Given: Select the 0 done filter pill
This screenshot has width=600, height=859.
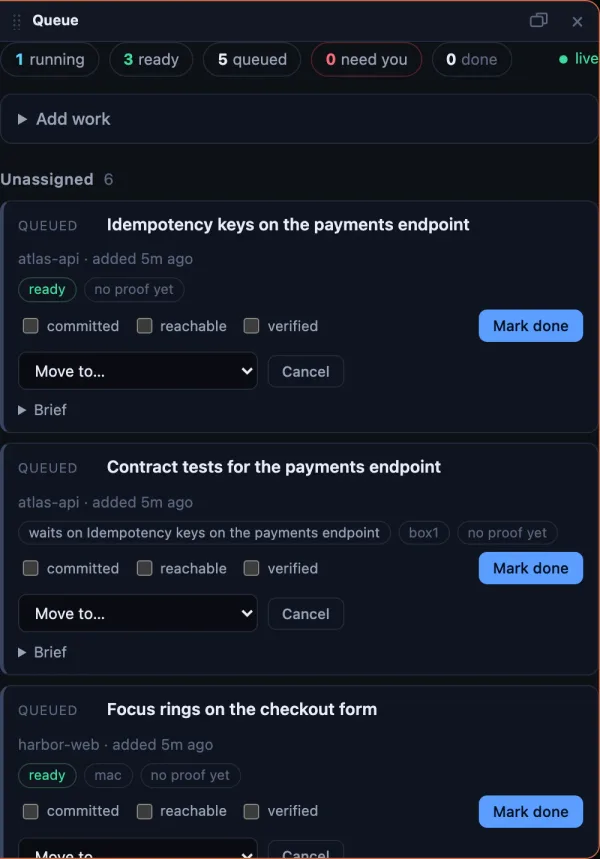Looking at the screenshot, I should (472, 59).
